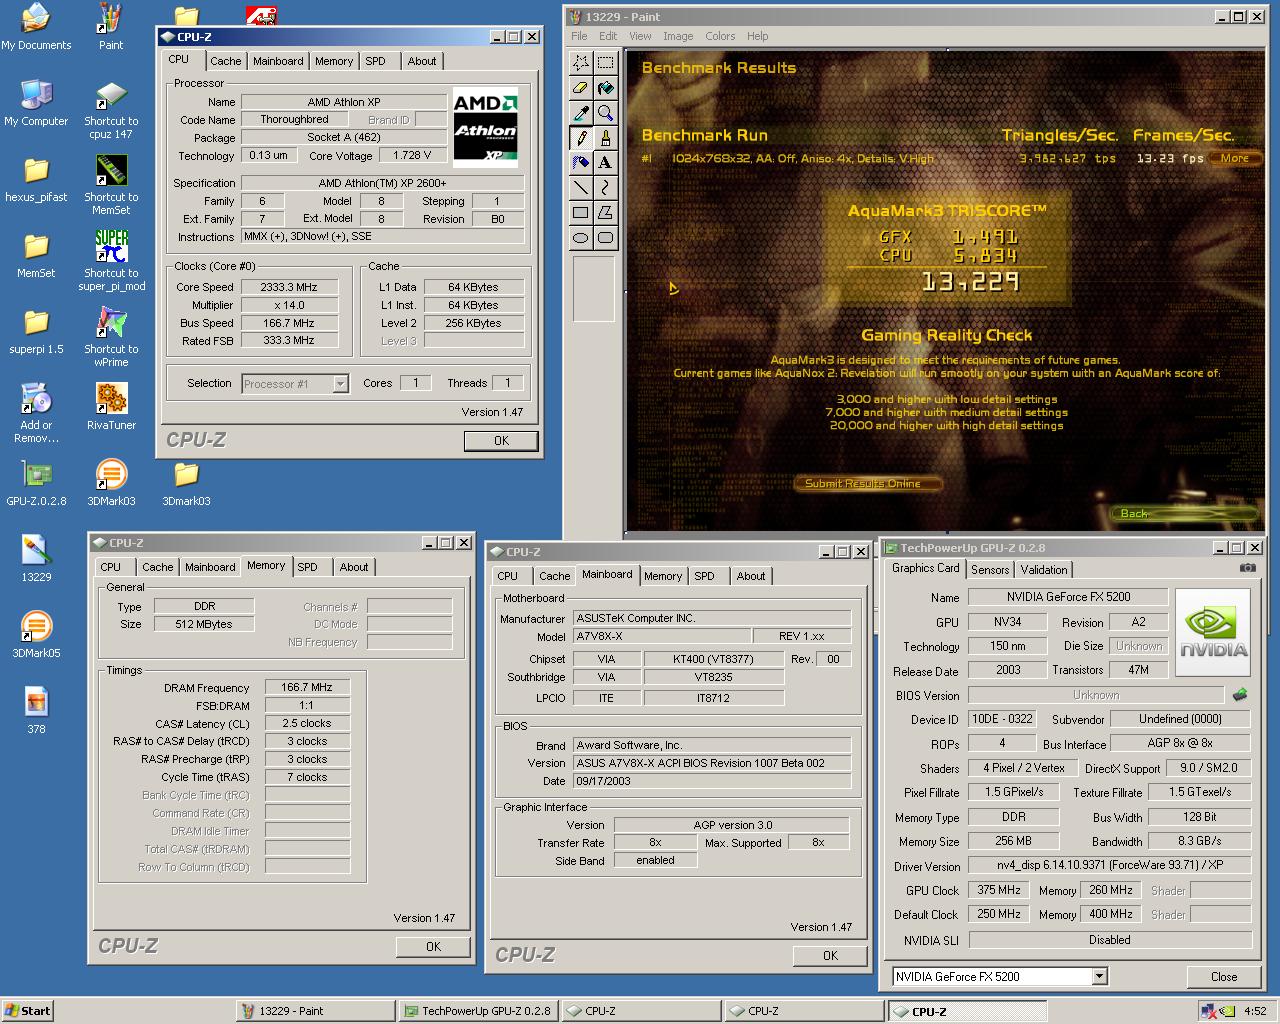Screen dimensions: 1280x1024
Task: Open Add or Remove Programs shortcut
Action: (x=36, y=412)
